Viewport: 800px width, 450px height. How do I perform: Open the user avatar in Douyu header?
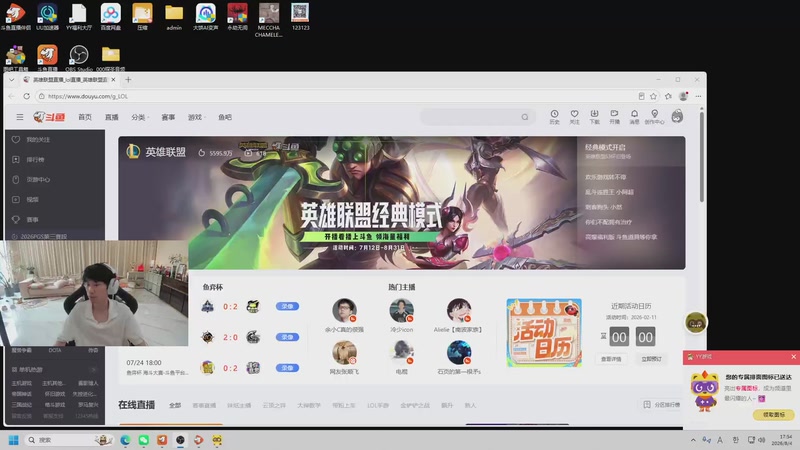[x=677, y=116]
